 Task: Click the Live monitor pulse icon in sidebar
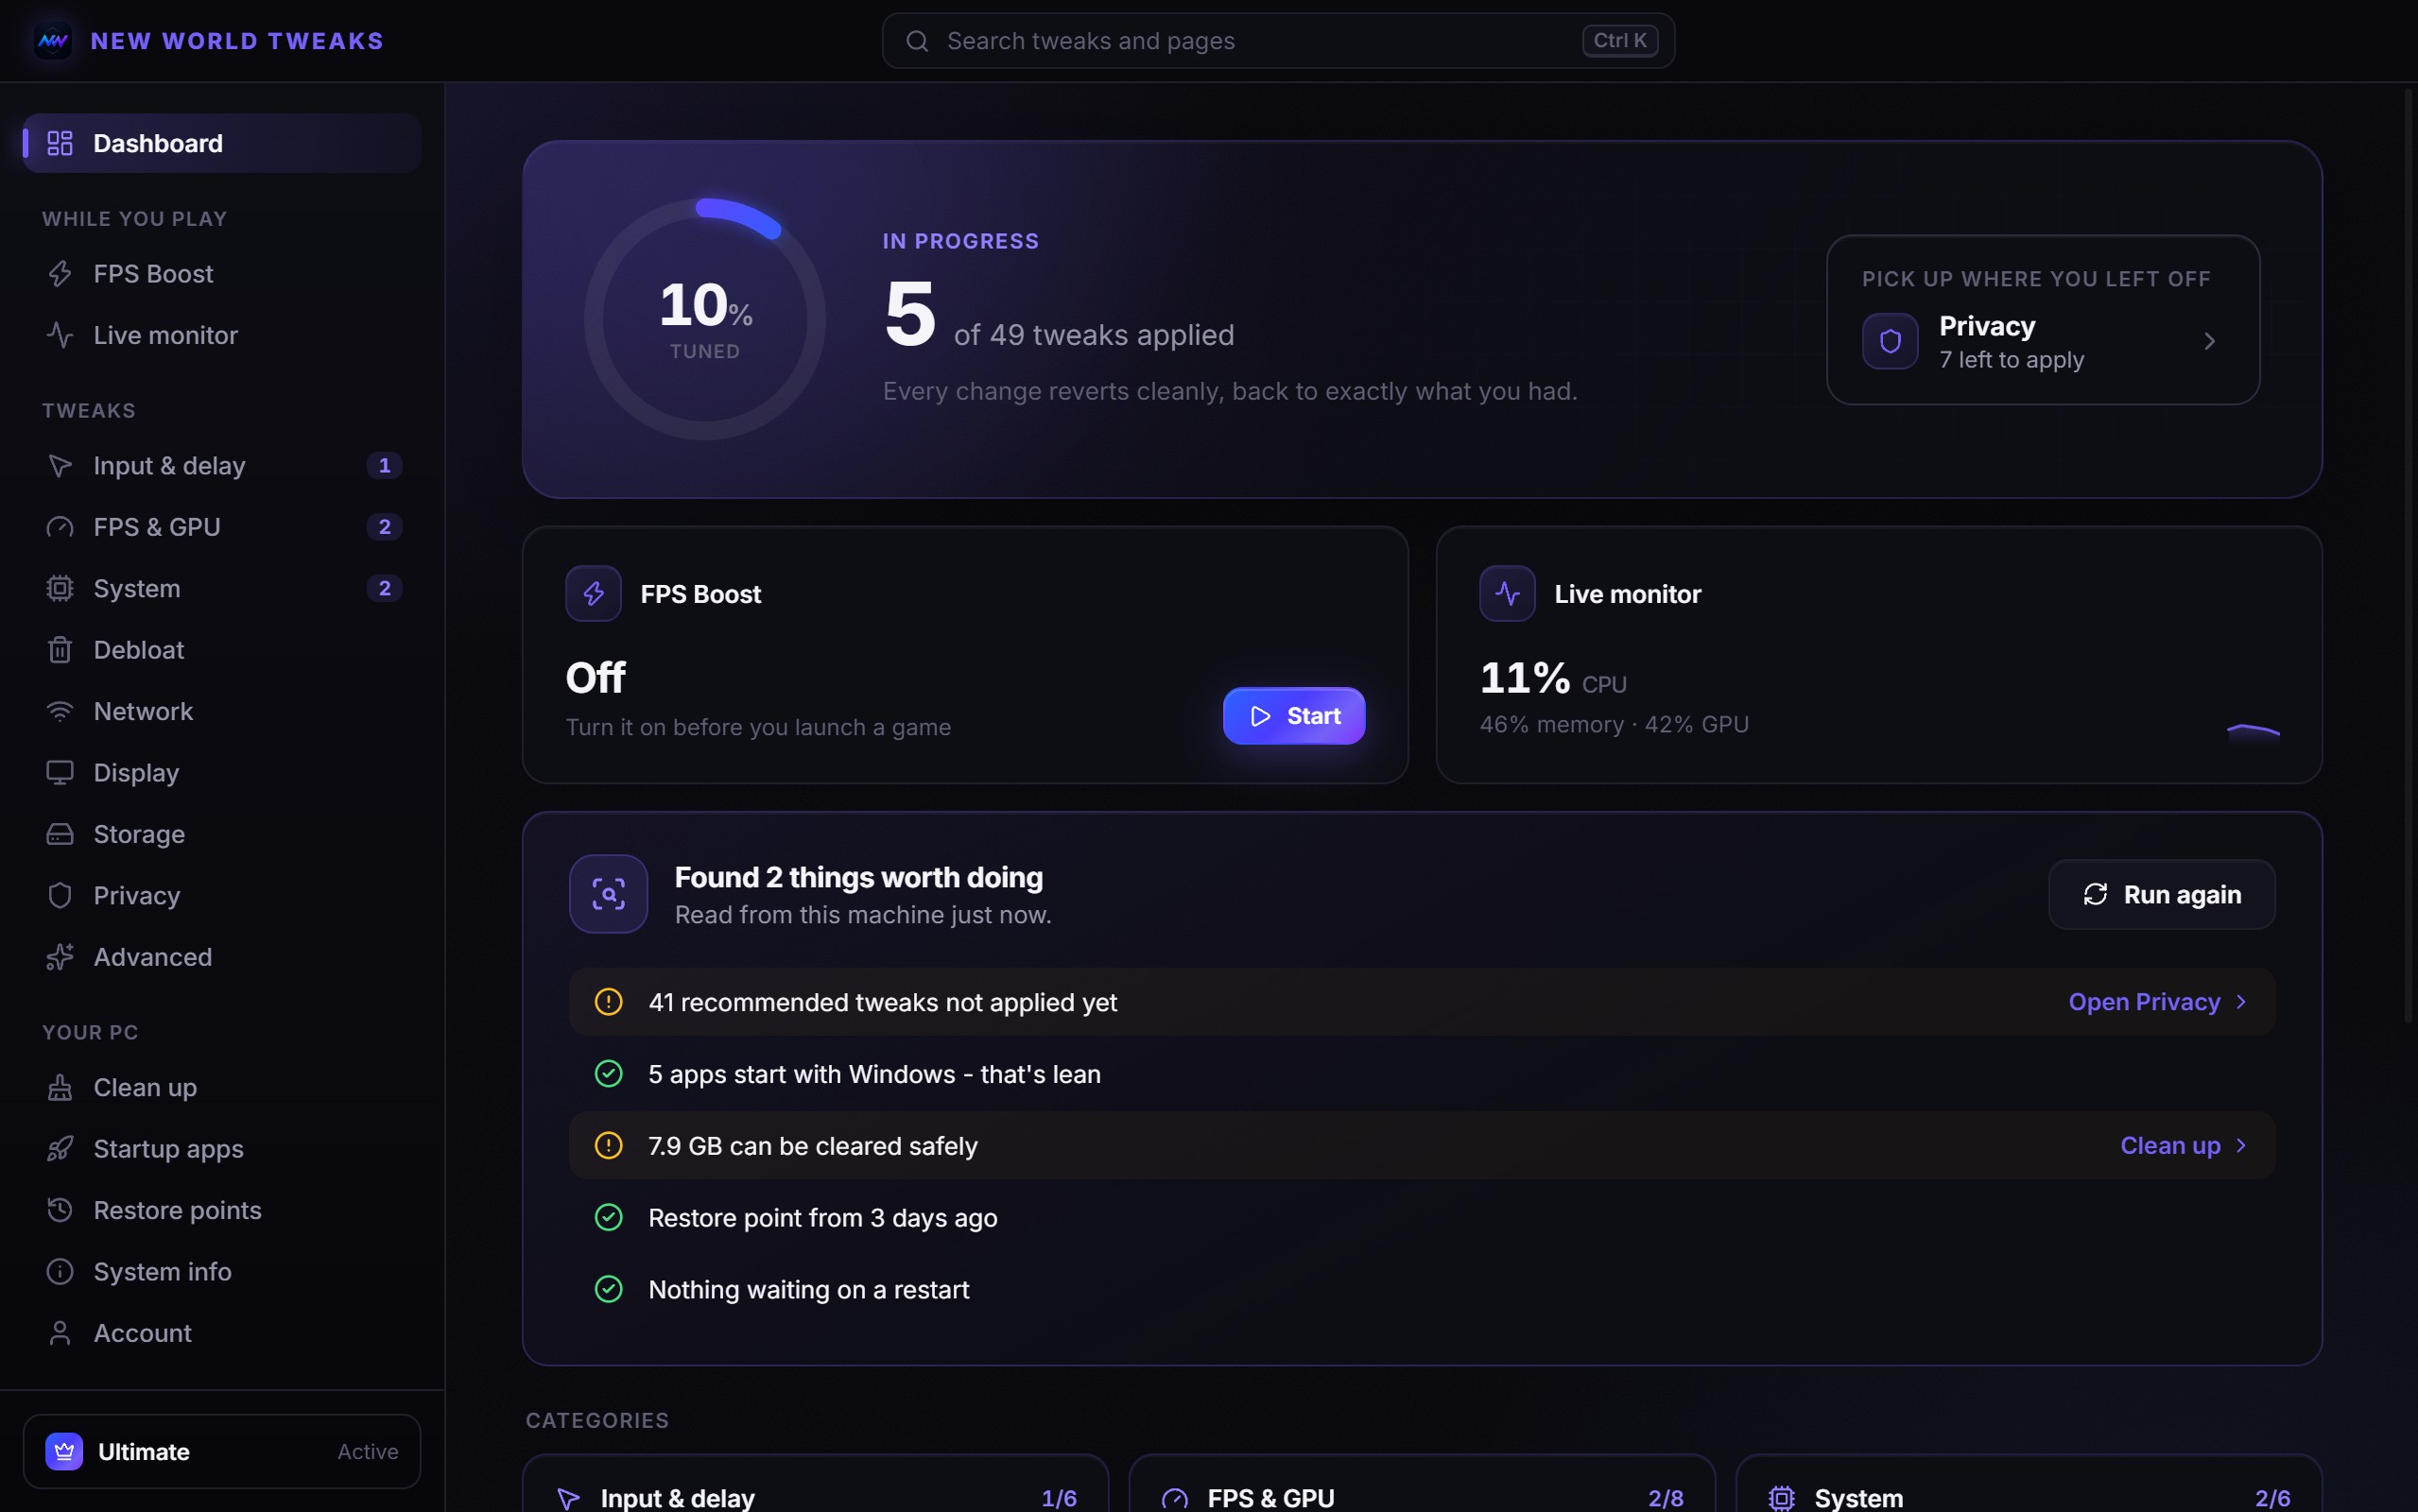(x=60, y=335)
